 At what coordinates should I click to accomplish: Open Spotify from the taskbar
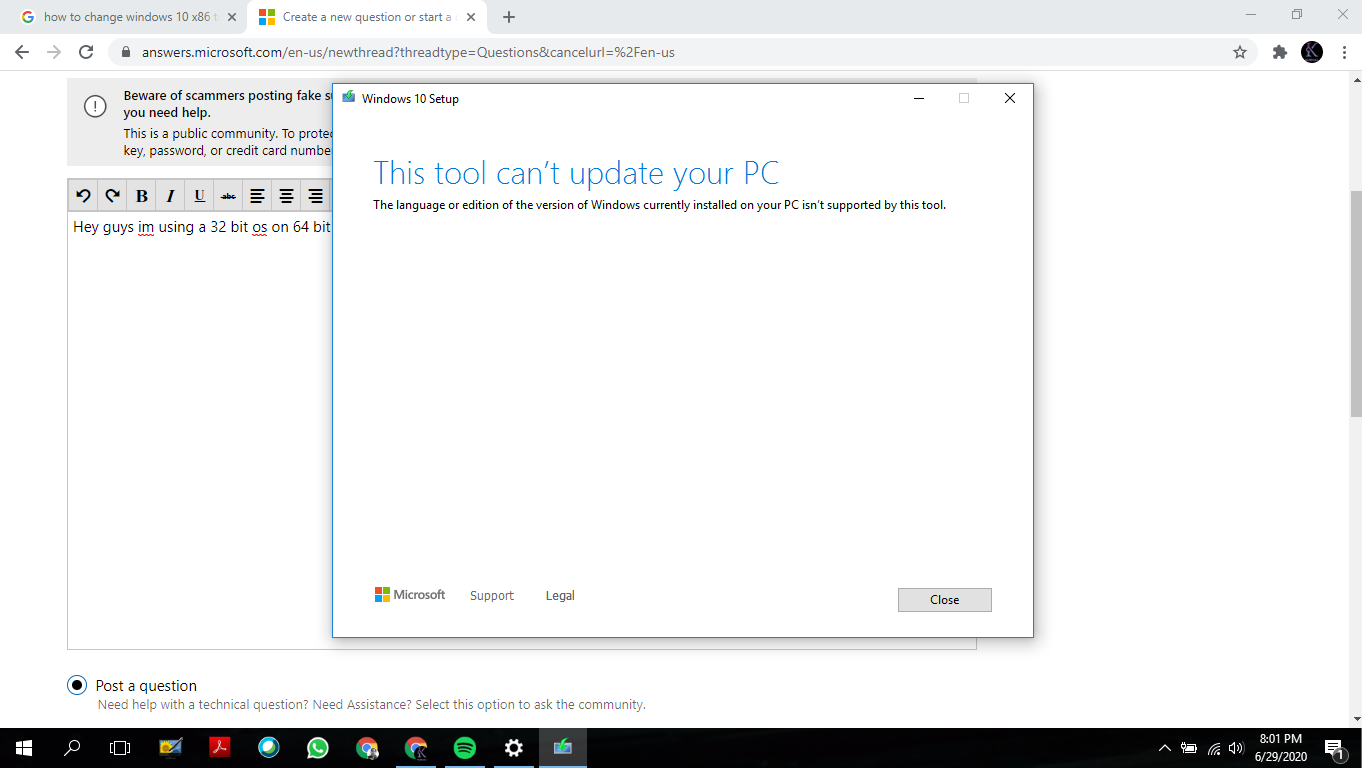(x=464, y=747)
